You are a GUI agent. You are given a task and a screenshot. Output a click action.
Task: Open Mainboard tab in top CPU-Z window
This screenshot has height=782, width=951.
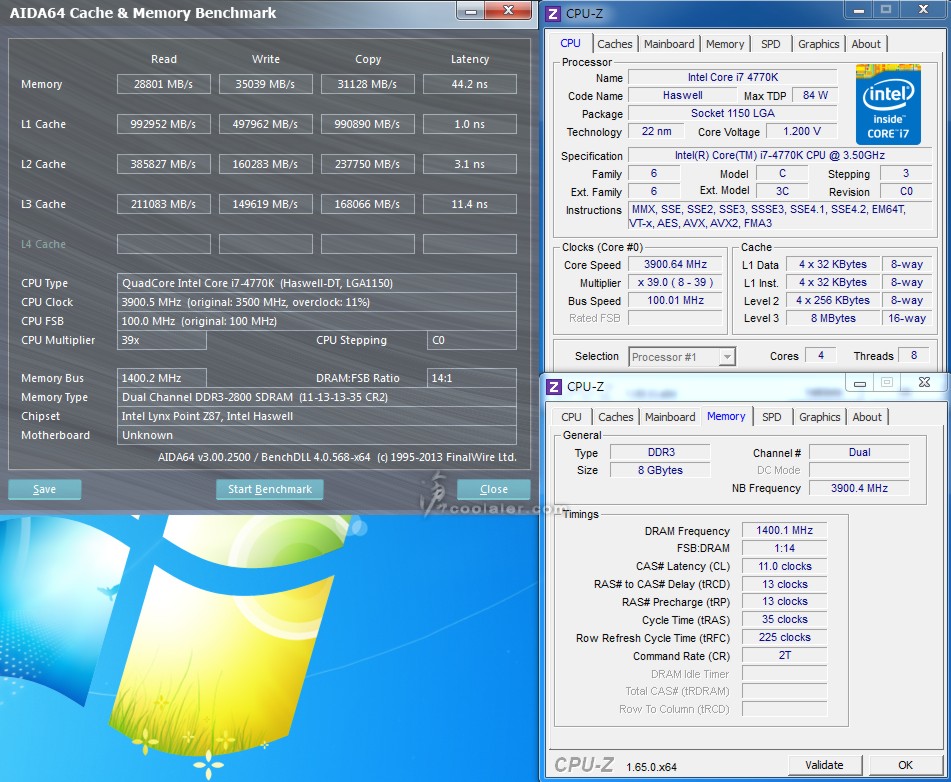click(669, 44)
